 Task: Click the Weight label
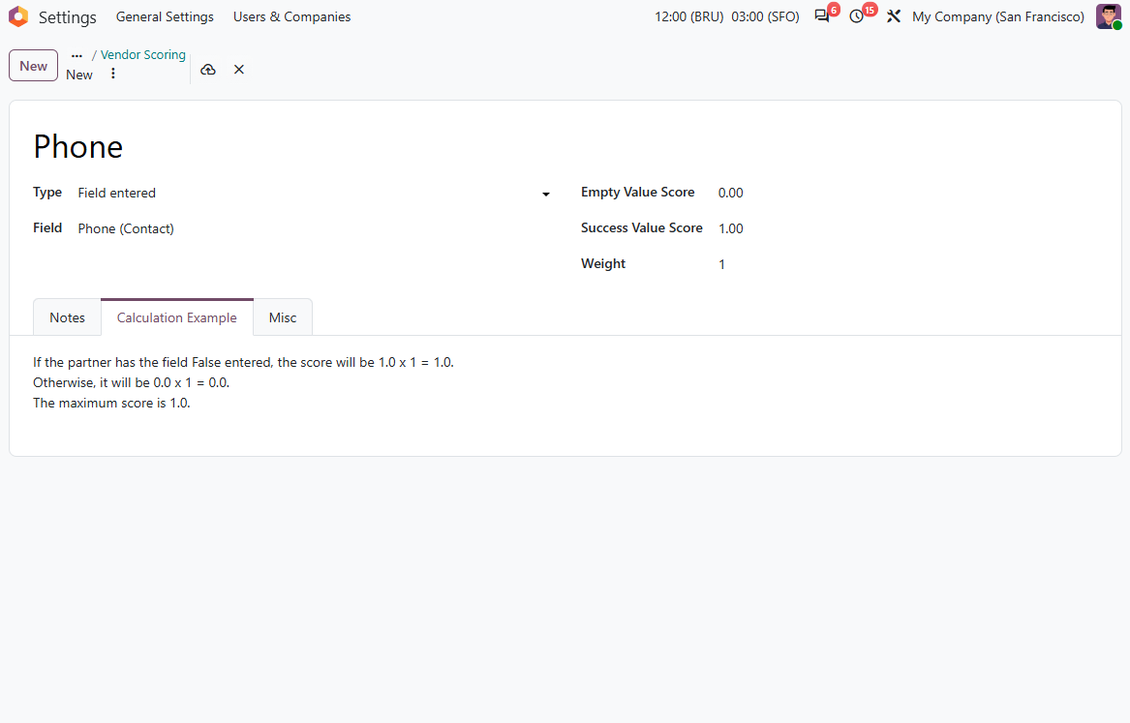pyautogui.click(x=603, y=264)
